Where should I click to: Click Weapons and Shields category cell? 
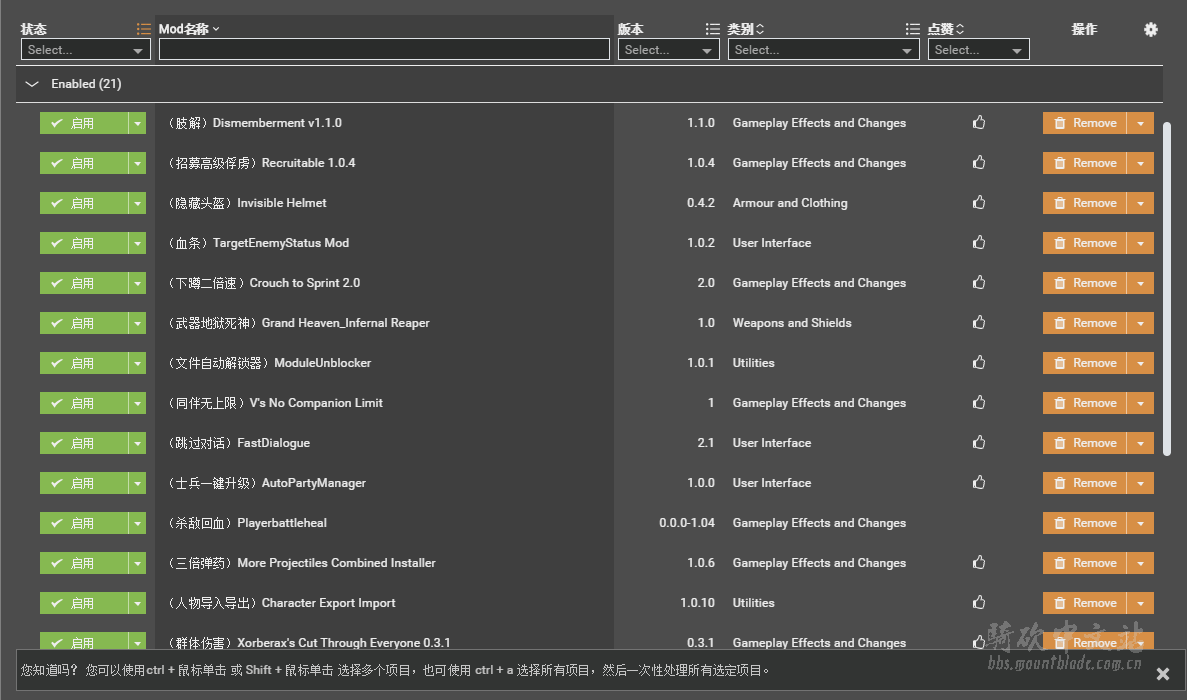pos(792,323)
